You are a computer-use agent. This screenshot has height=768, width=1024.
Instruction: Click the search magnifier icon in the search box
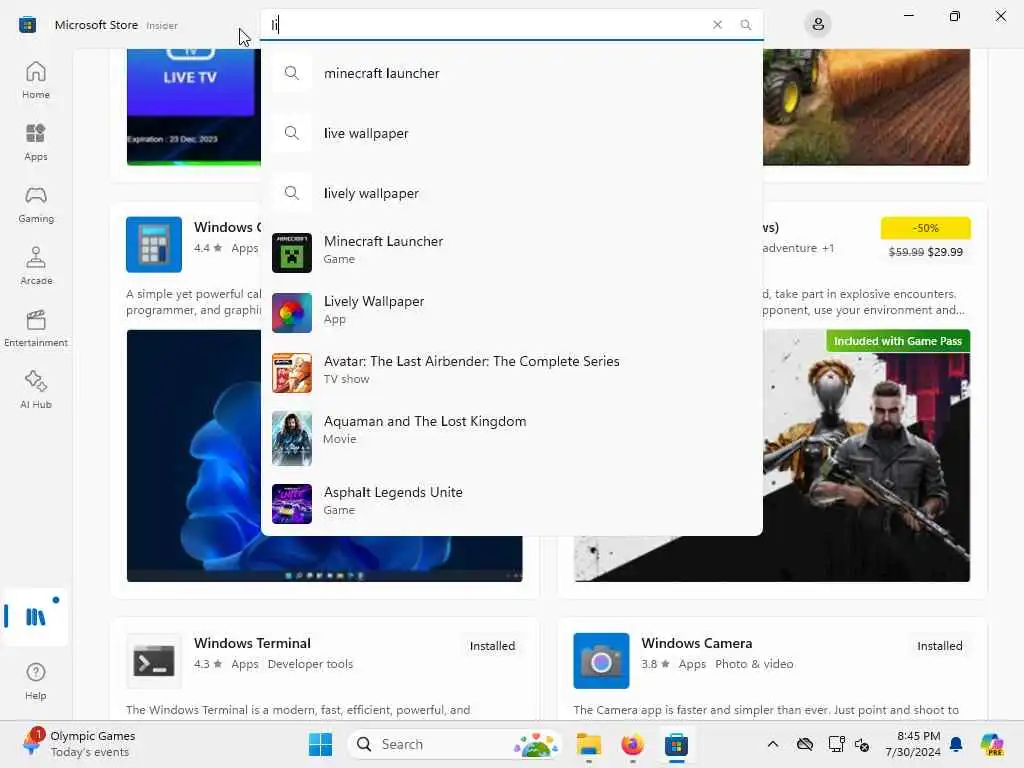pyautogui.click(x=746, y=25)
